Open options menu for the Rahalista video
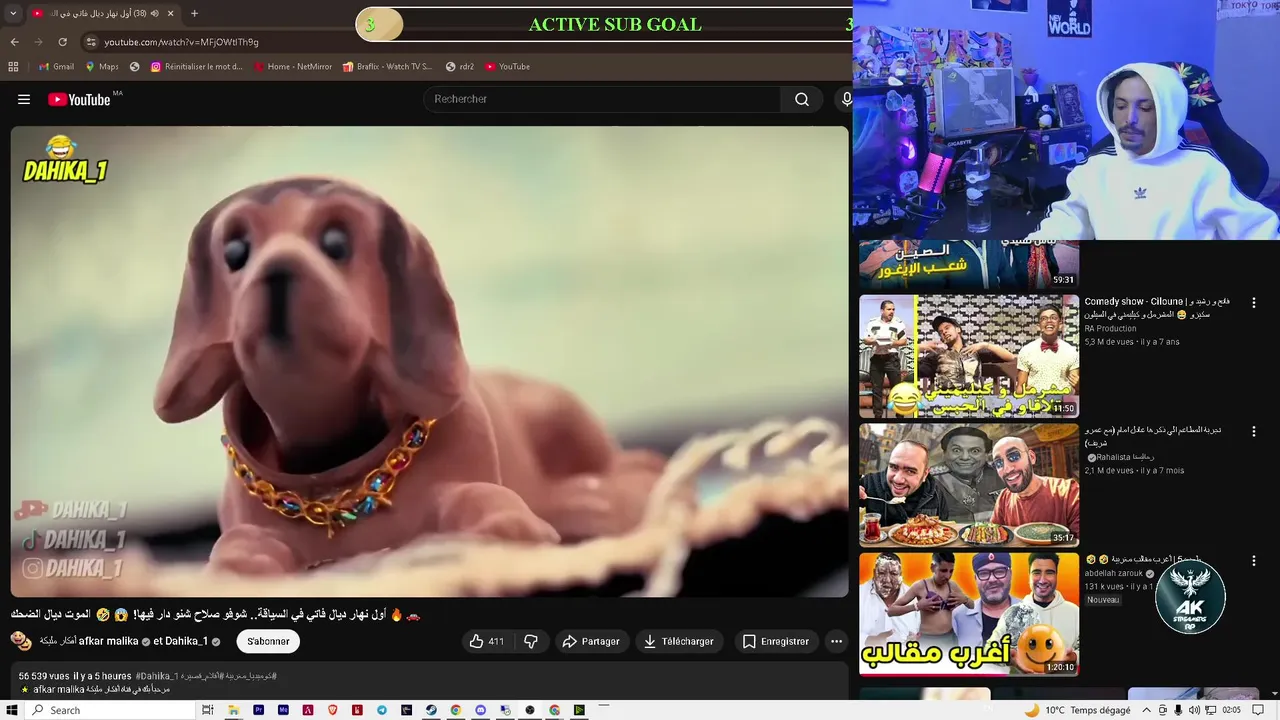The height and width of the screenshot is (720, 1280). pos(1253,431)
